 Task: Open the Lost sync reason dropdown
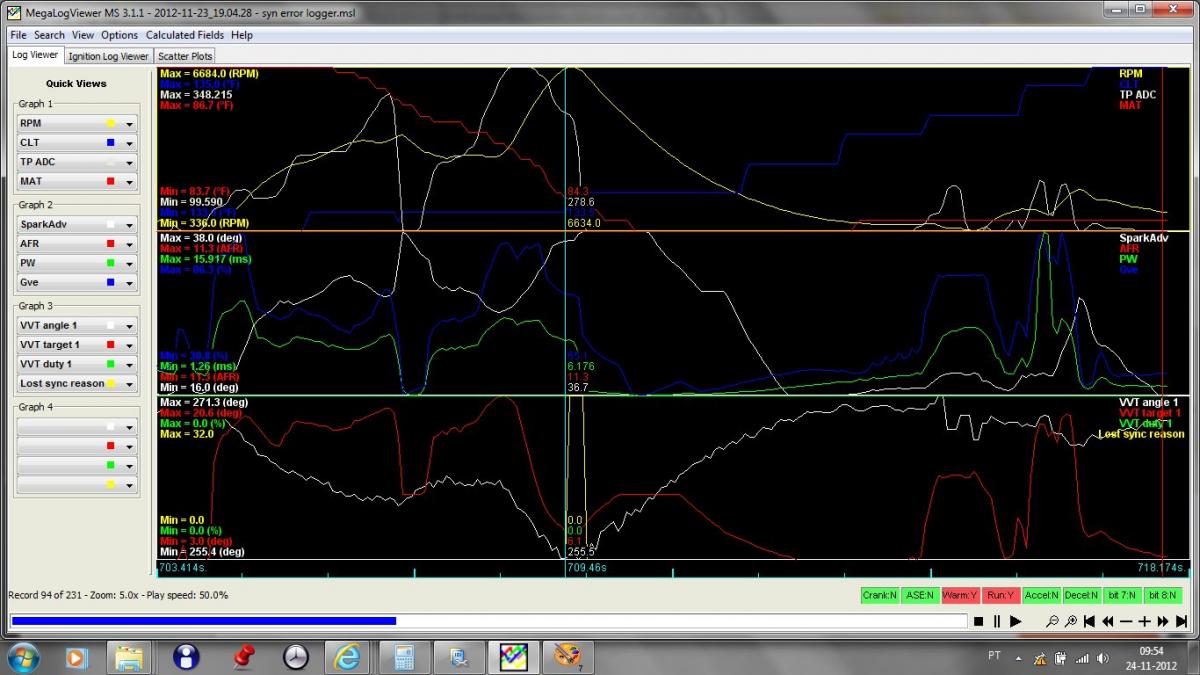[129, 384]
